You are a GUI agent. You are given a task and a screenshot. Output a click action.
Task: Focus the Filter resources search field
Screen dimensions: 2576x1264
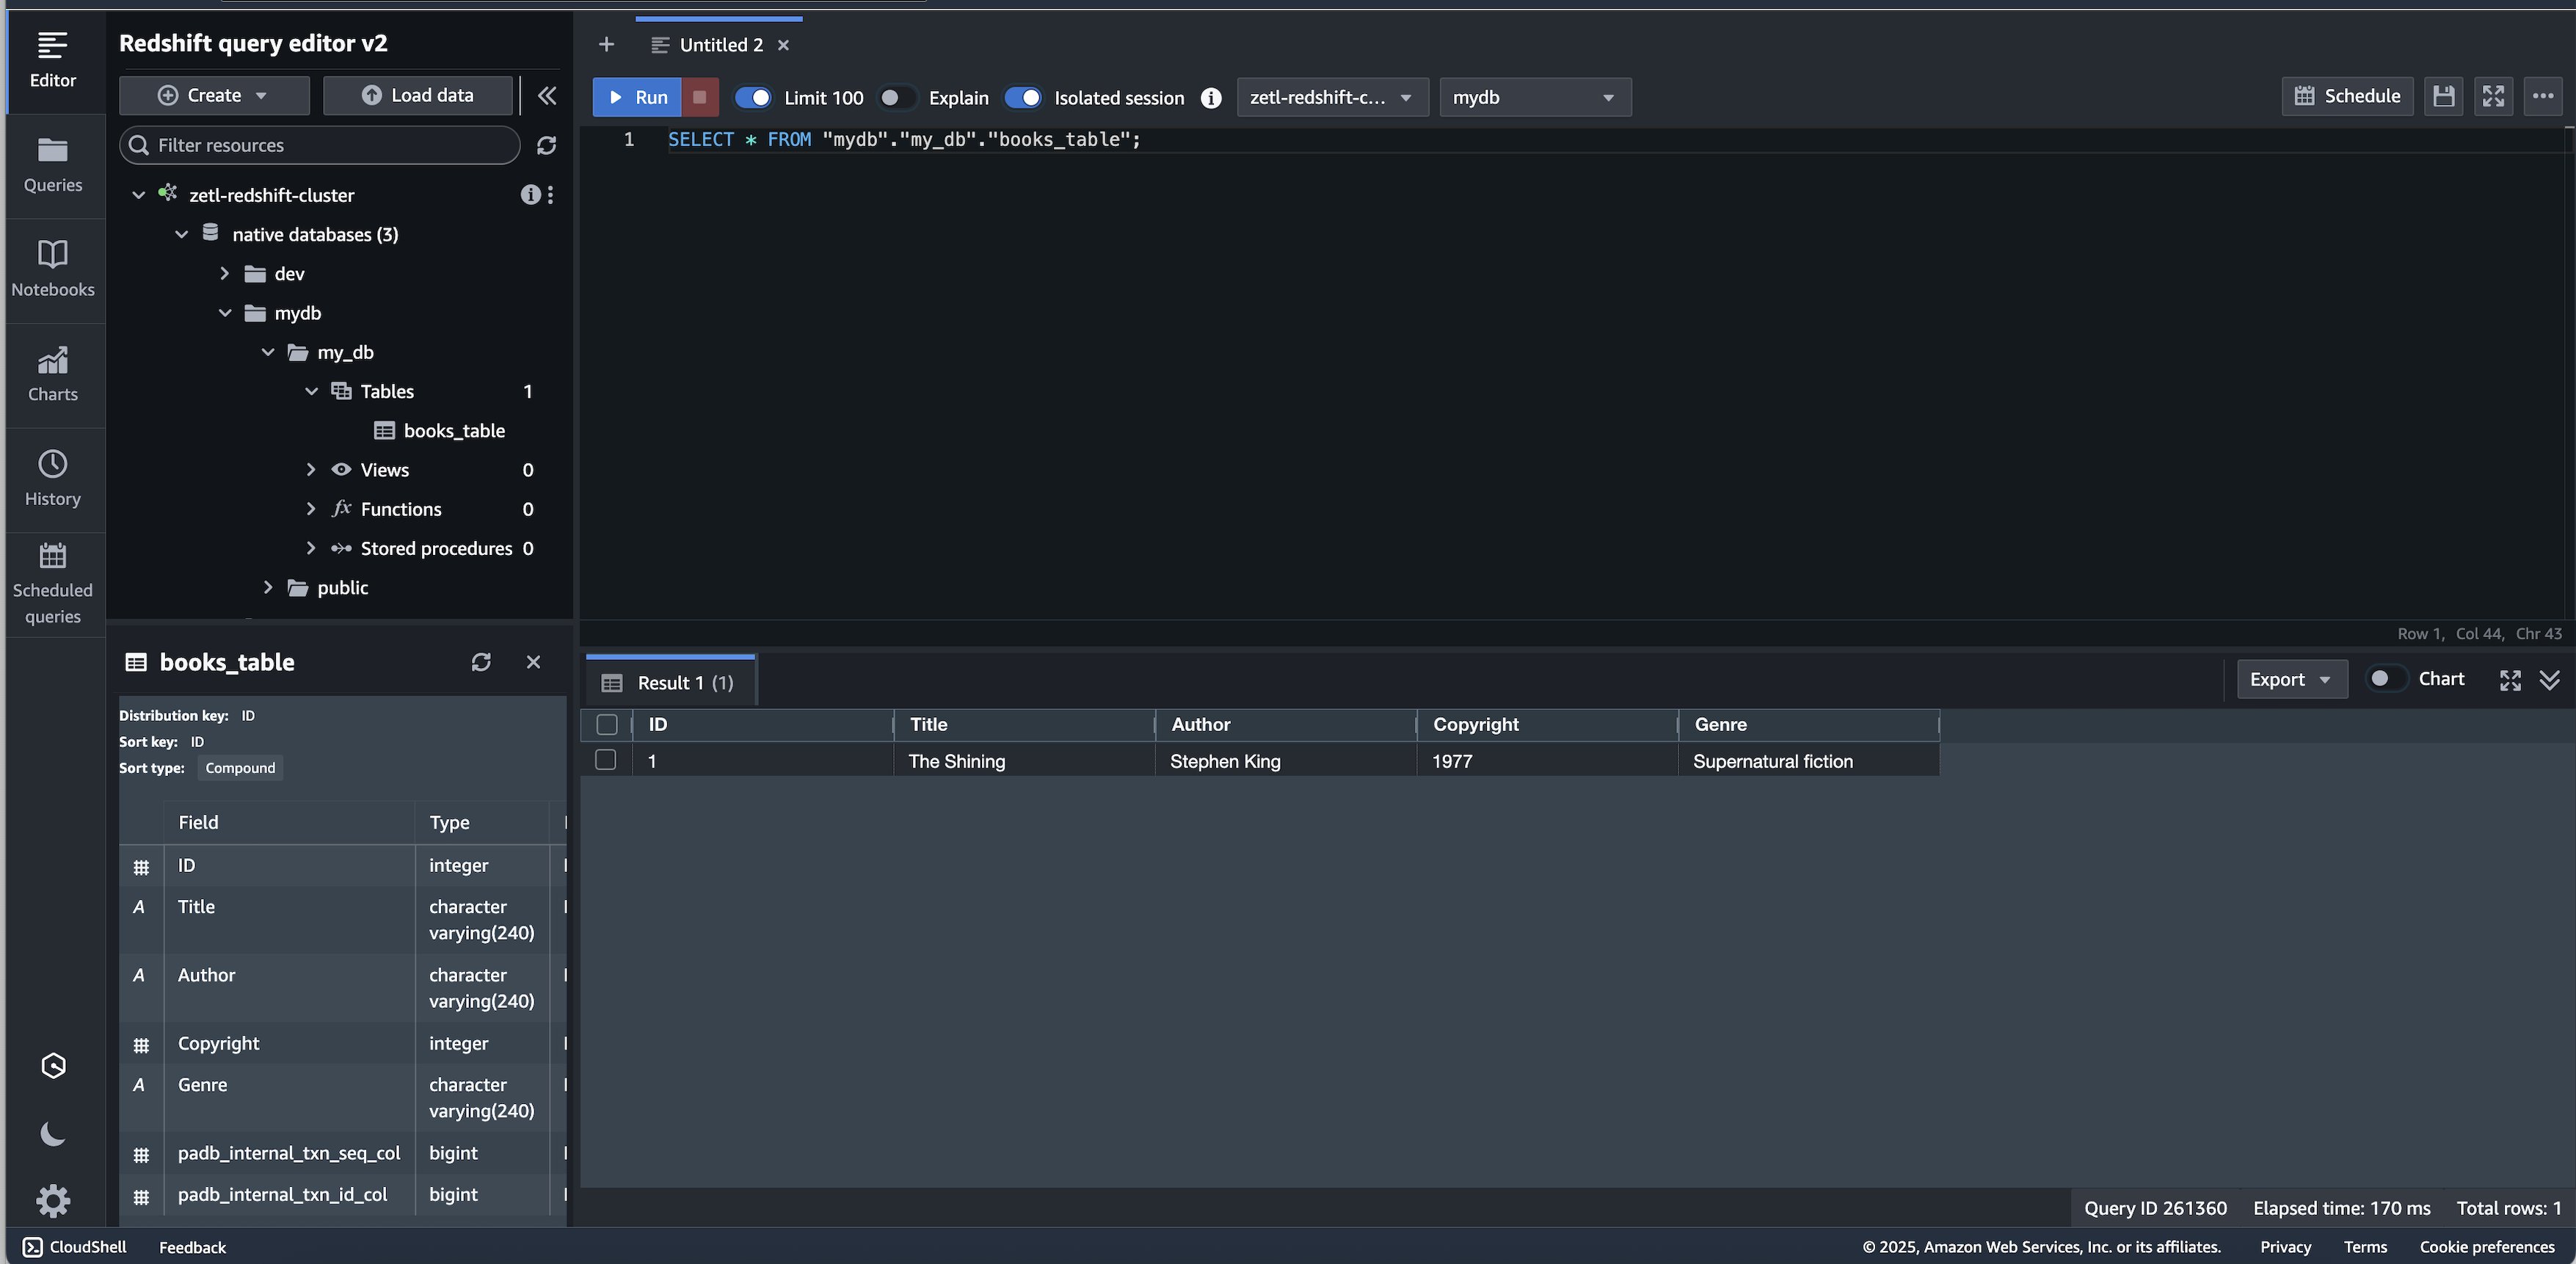click(319, 145)
